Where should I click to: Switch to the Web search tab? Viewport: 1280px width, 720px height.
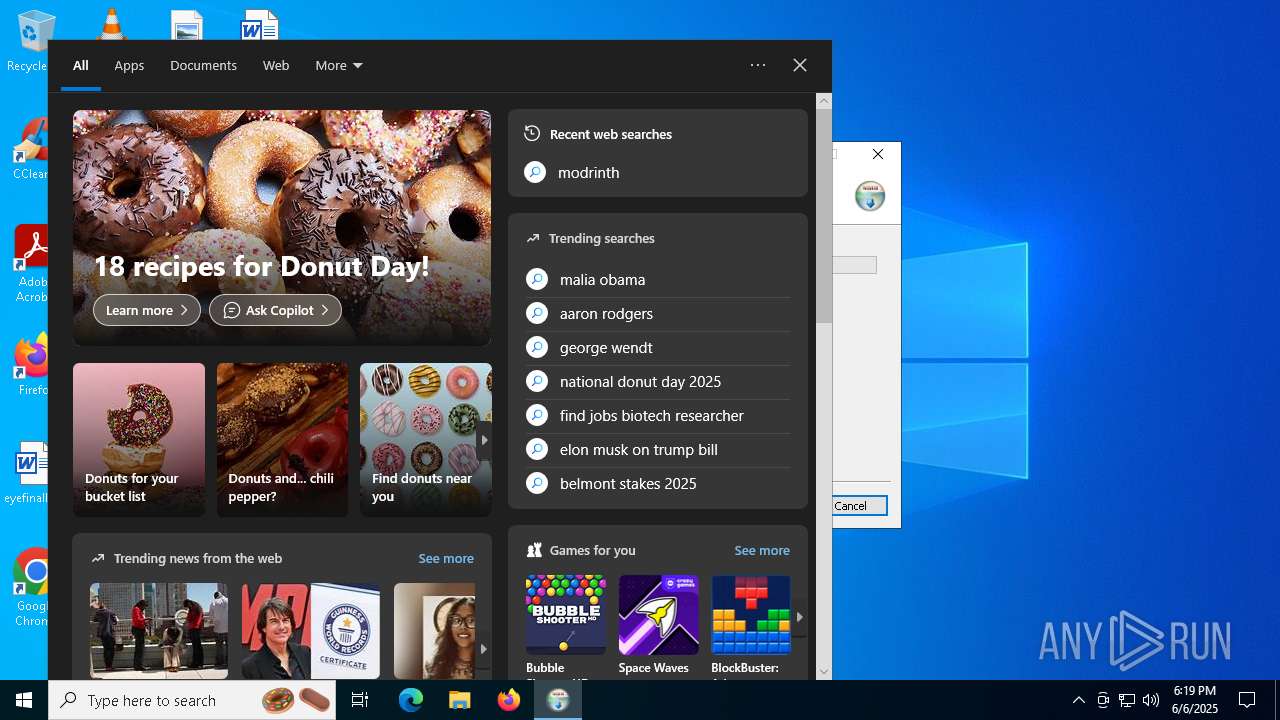(276, 65)
